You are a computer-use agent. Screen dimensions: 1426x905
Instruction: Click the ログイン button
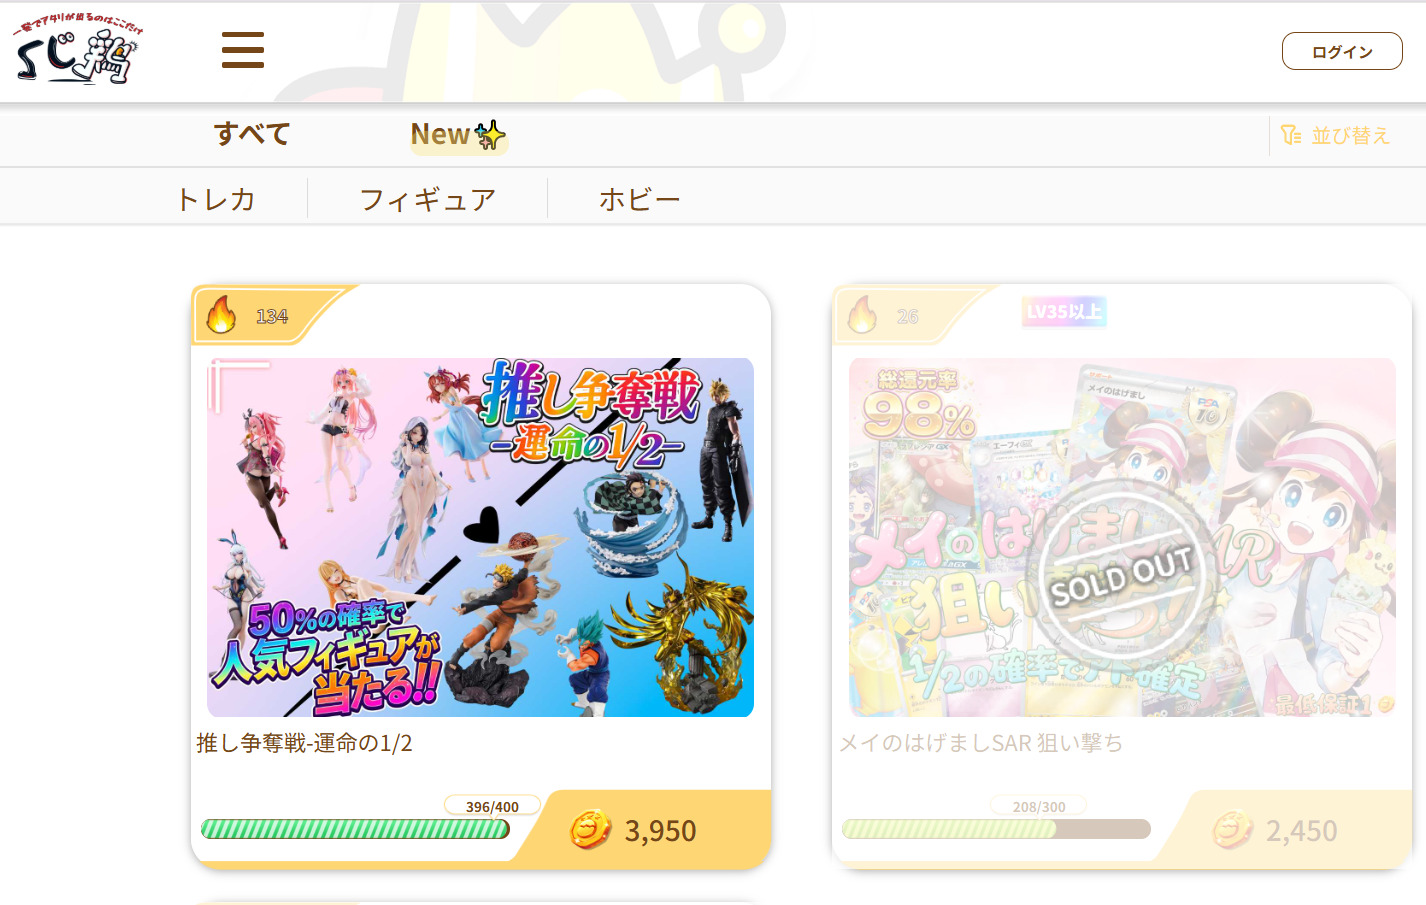(1342, 51)
